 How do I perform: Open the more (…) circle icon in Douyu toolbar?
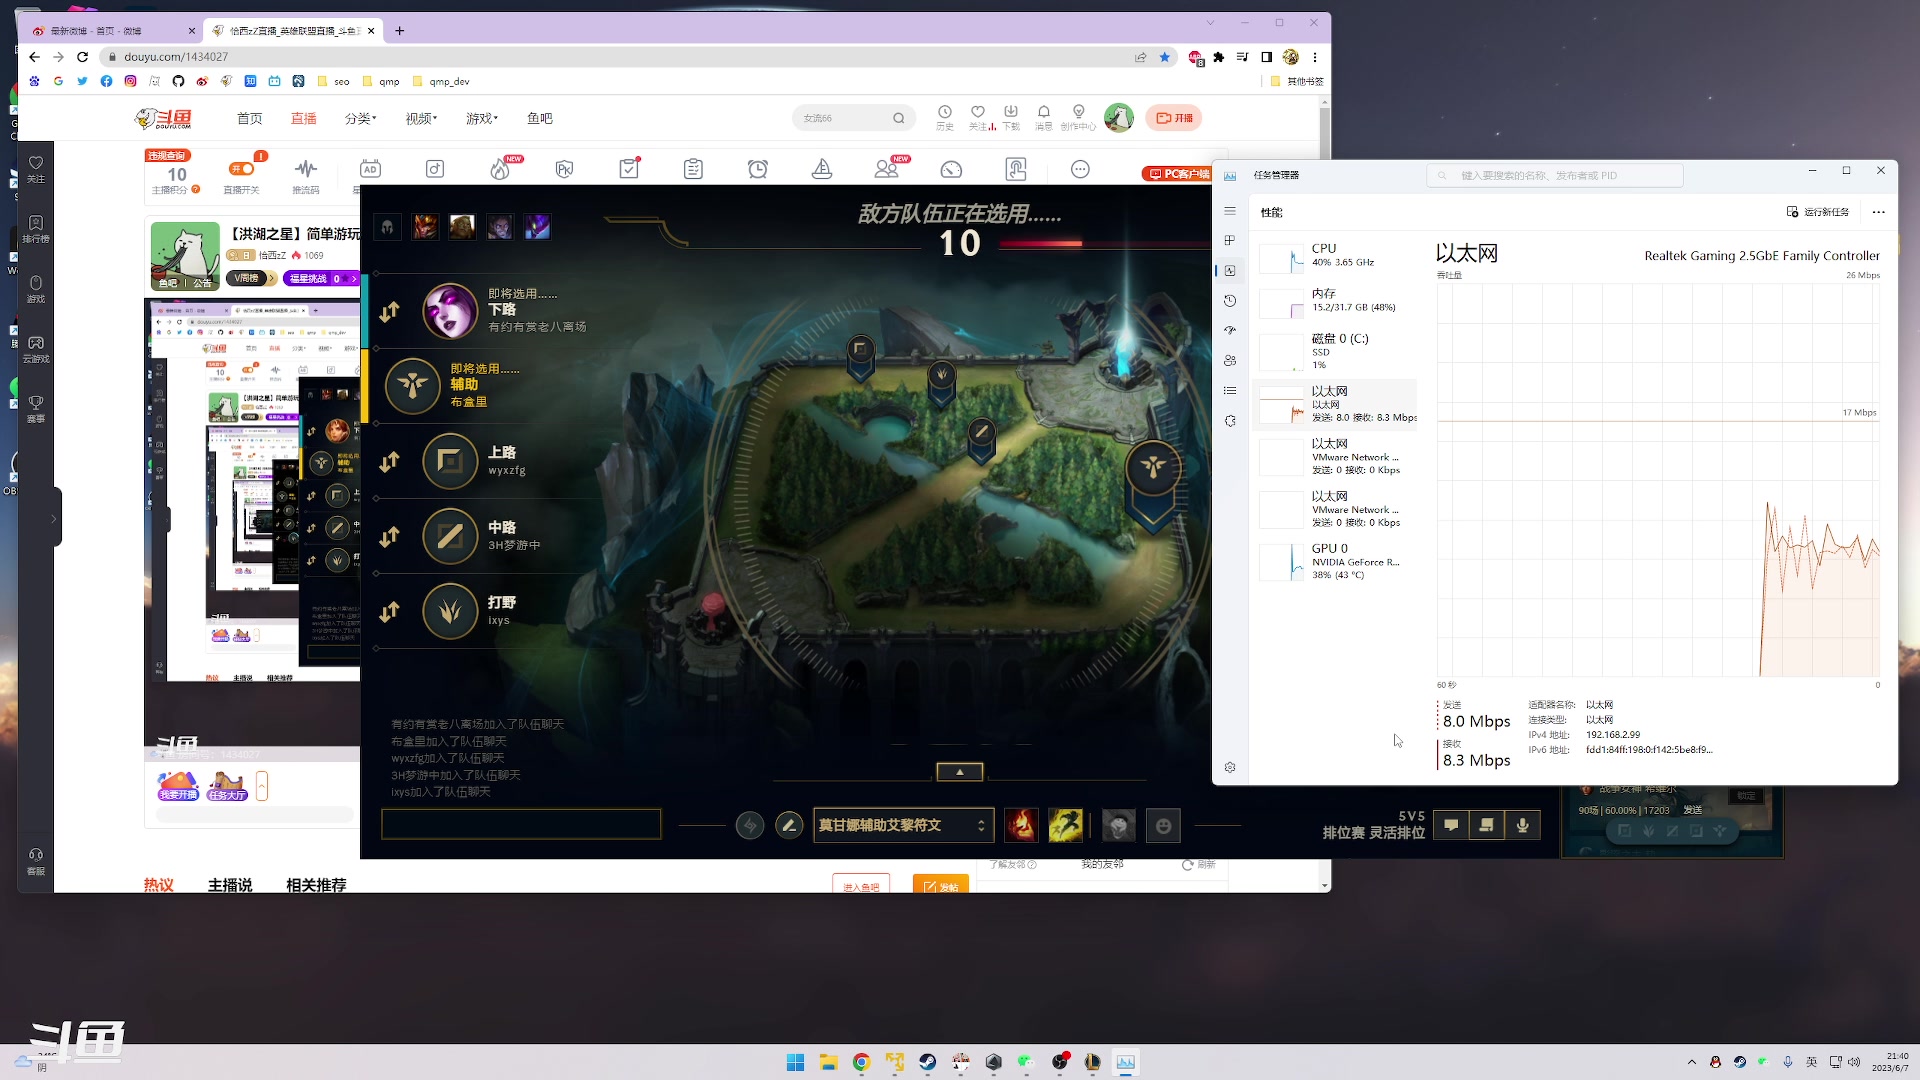pyautogui.click(x=1080, y=169)
